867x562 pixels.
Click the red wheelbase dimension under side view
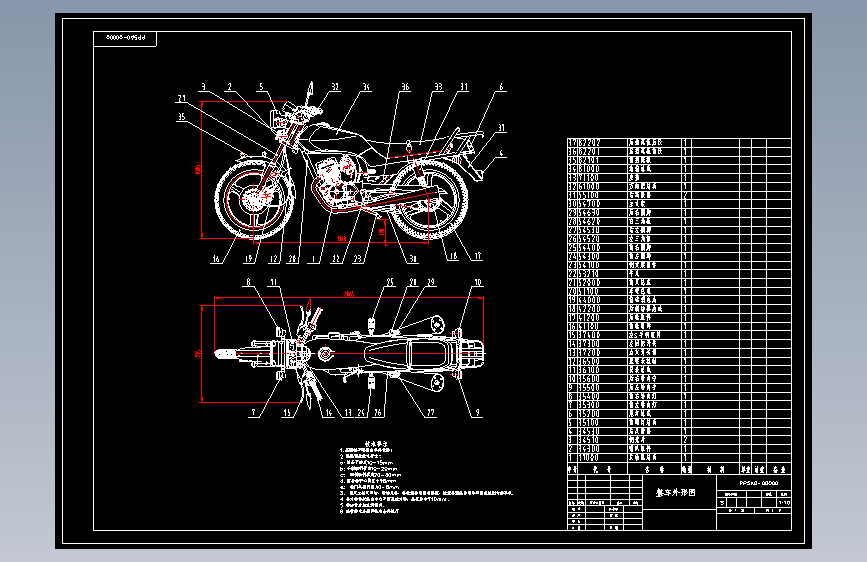click(x=341, y=239)
